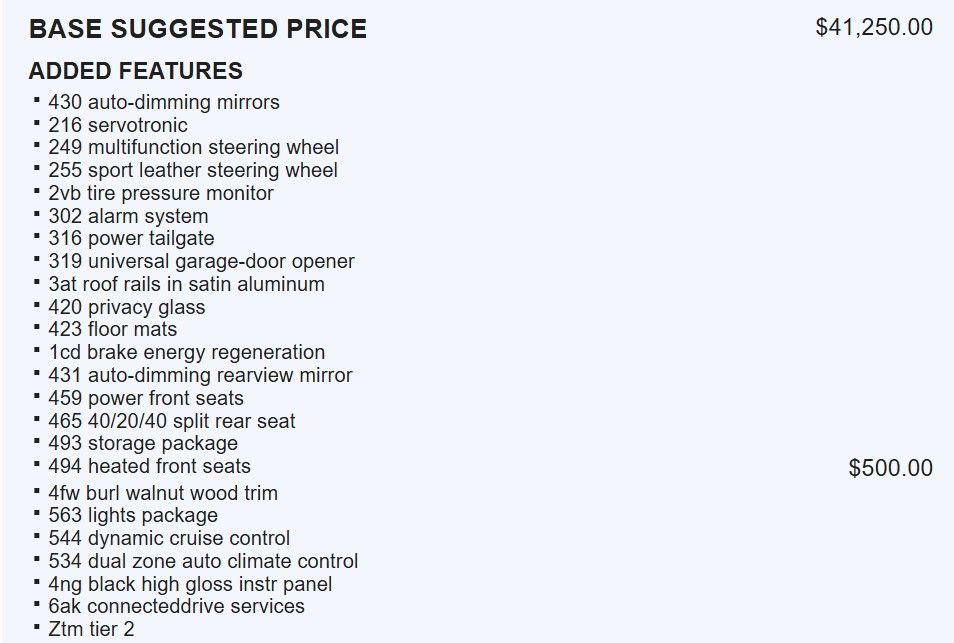Click the $500.00 feature price
This screenshot has width=954, height=643.
891,468
